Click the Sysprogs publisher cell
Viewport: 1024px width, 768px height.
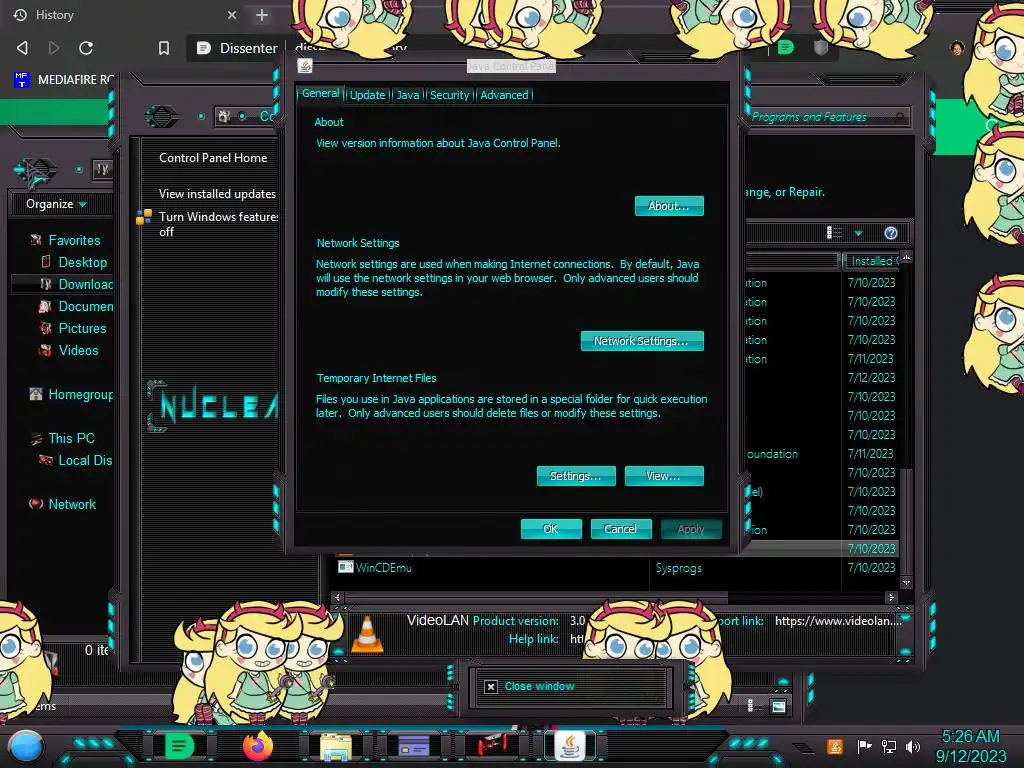(x=679, y=568)
